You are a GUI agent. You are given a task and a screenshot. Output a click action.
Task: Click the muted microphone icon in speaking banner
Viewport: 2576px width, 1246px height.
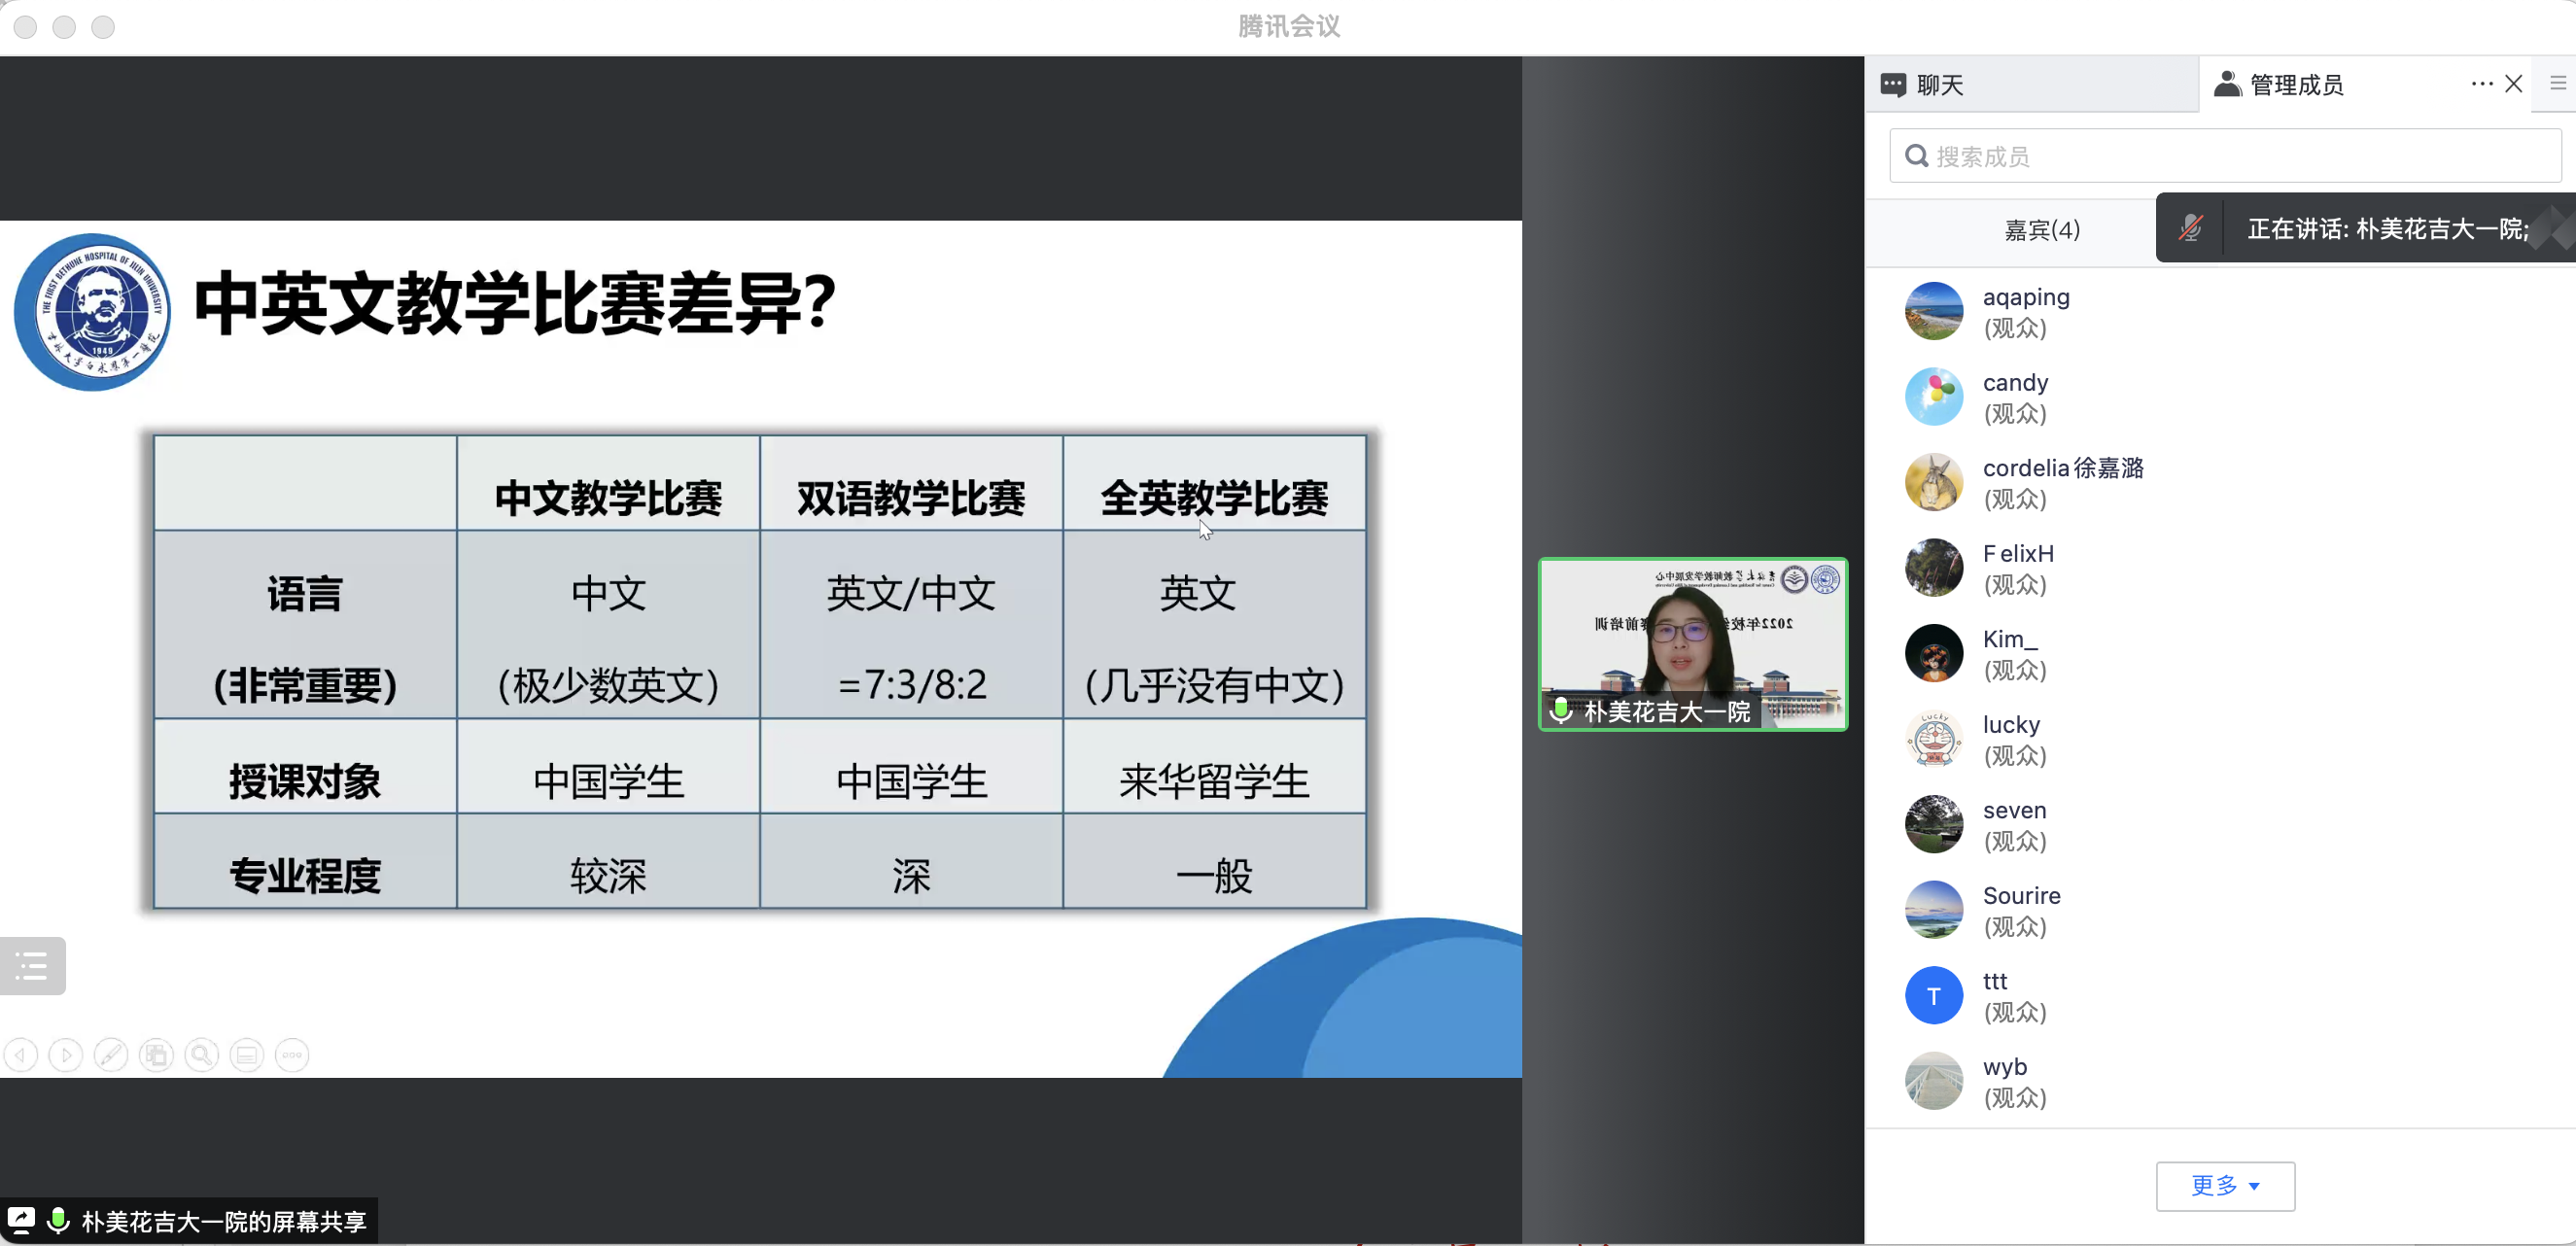(2190, 228)
